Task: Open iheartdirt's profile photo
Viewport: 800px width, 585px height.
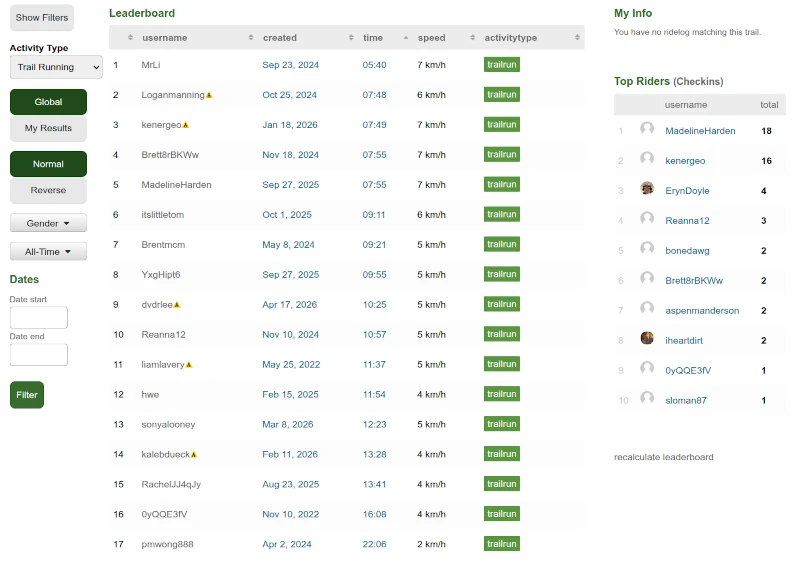Action: tap(647, 338)
